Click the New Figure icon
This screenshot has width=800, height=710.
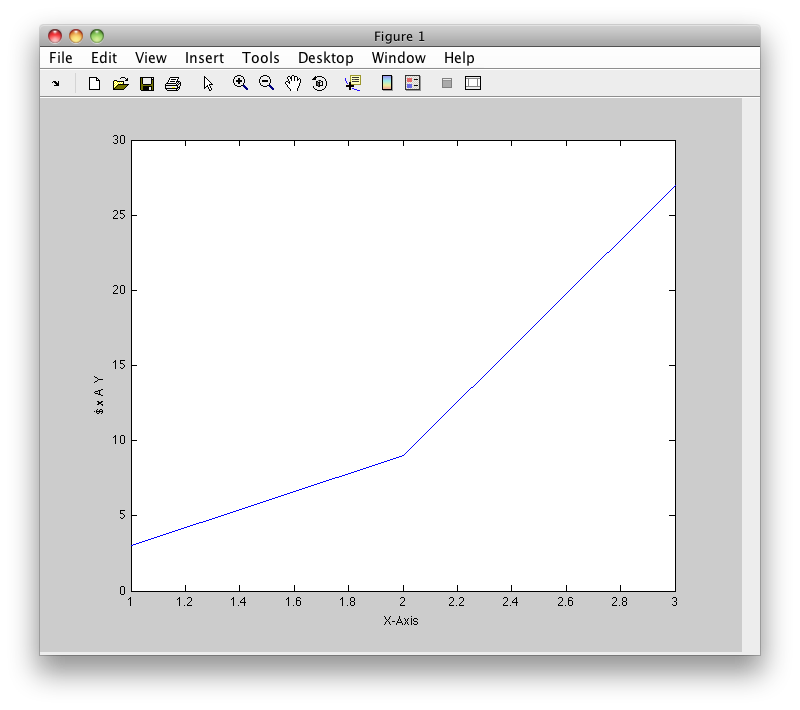coord(95,84)
